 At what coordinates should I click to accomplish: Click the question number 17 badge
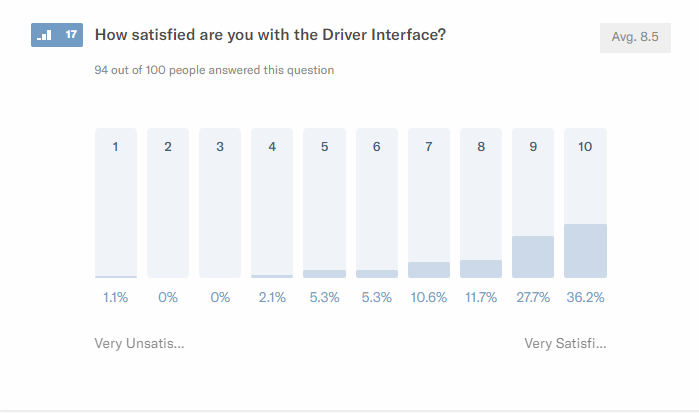coord(70,35)
